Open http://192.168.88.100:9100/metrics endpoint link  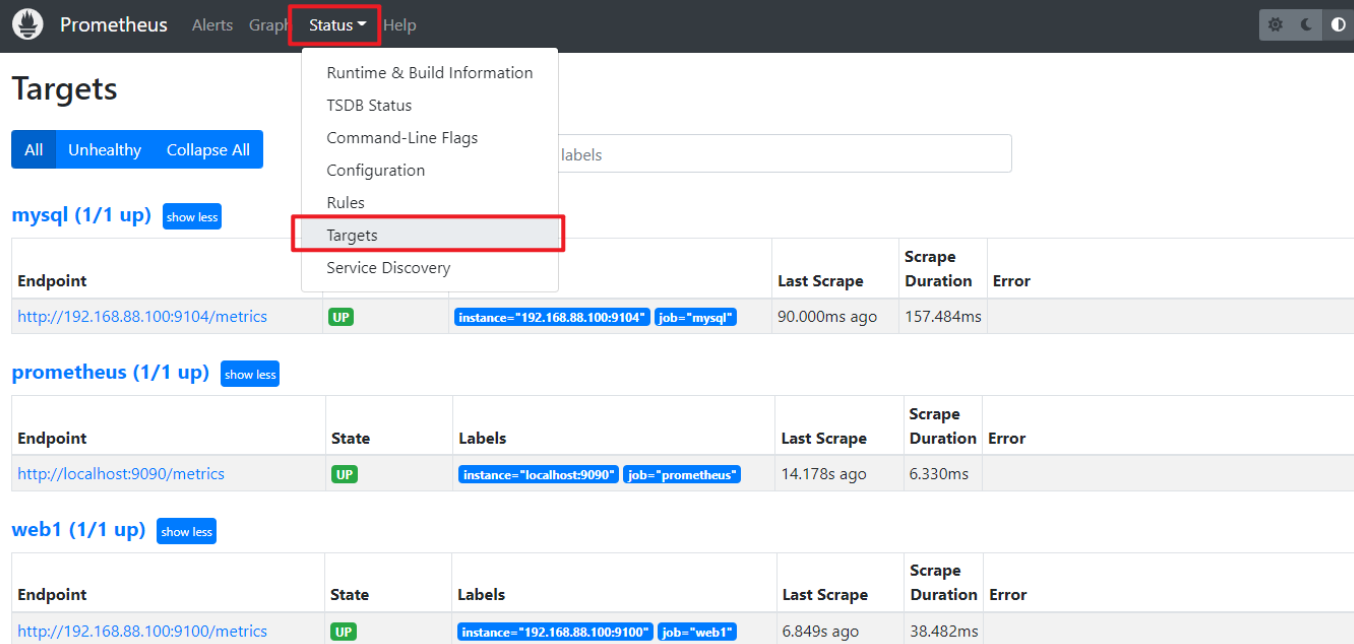142,631
